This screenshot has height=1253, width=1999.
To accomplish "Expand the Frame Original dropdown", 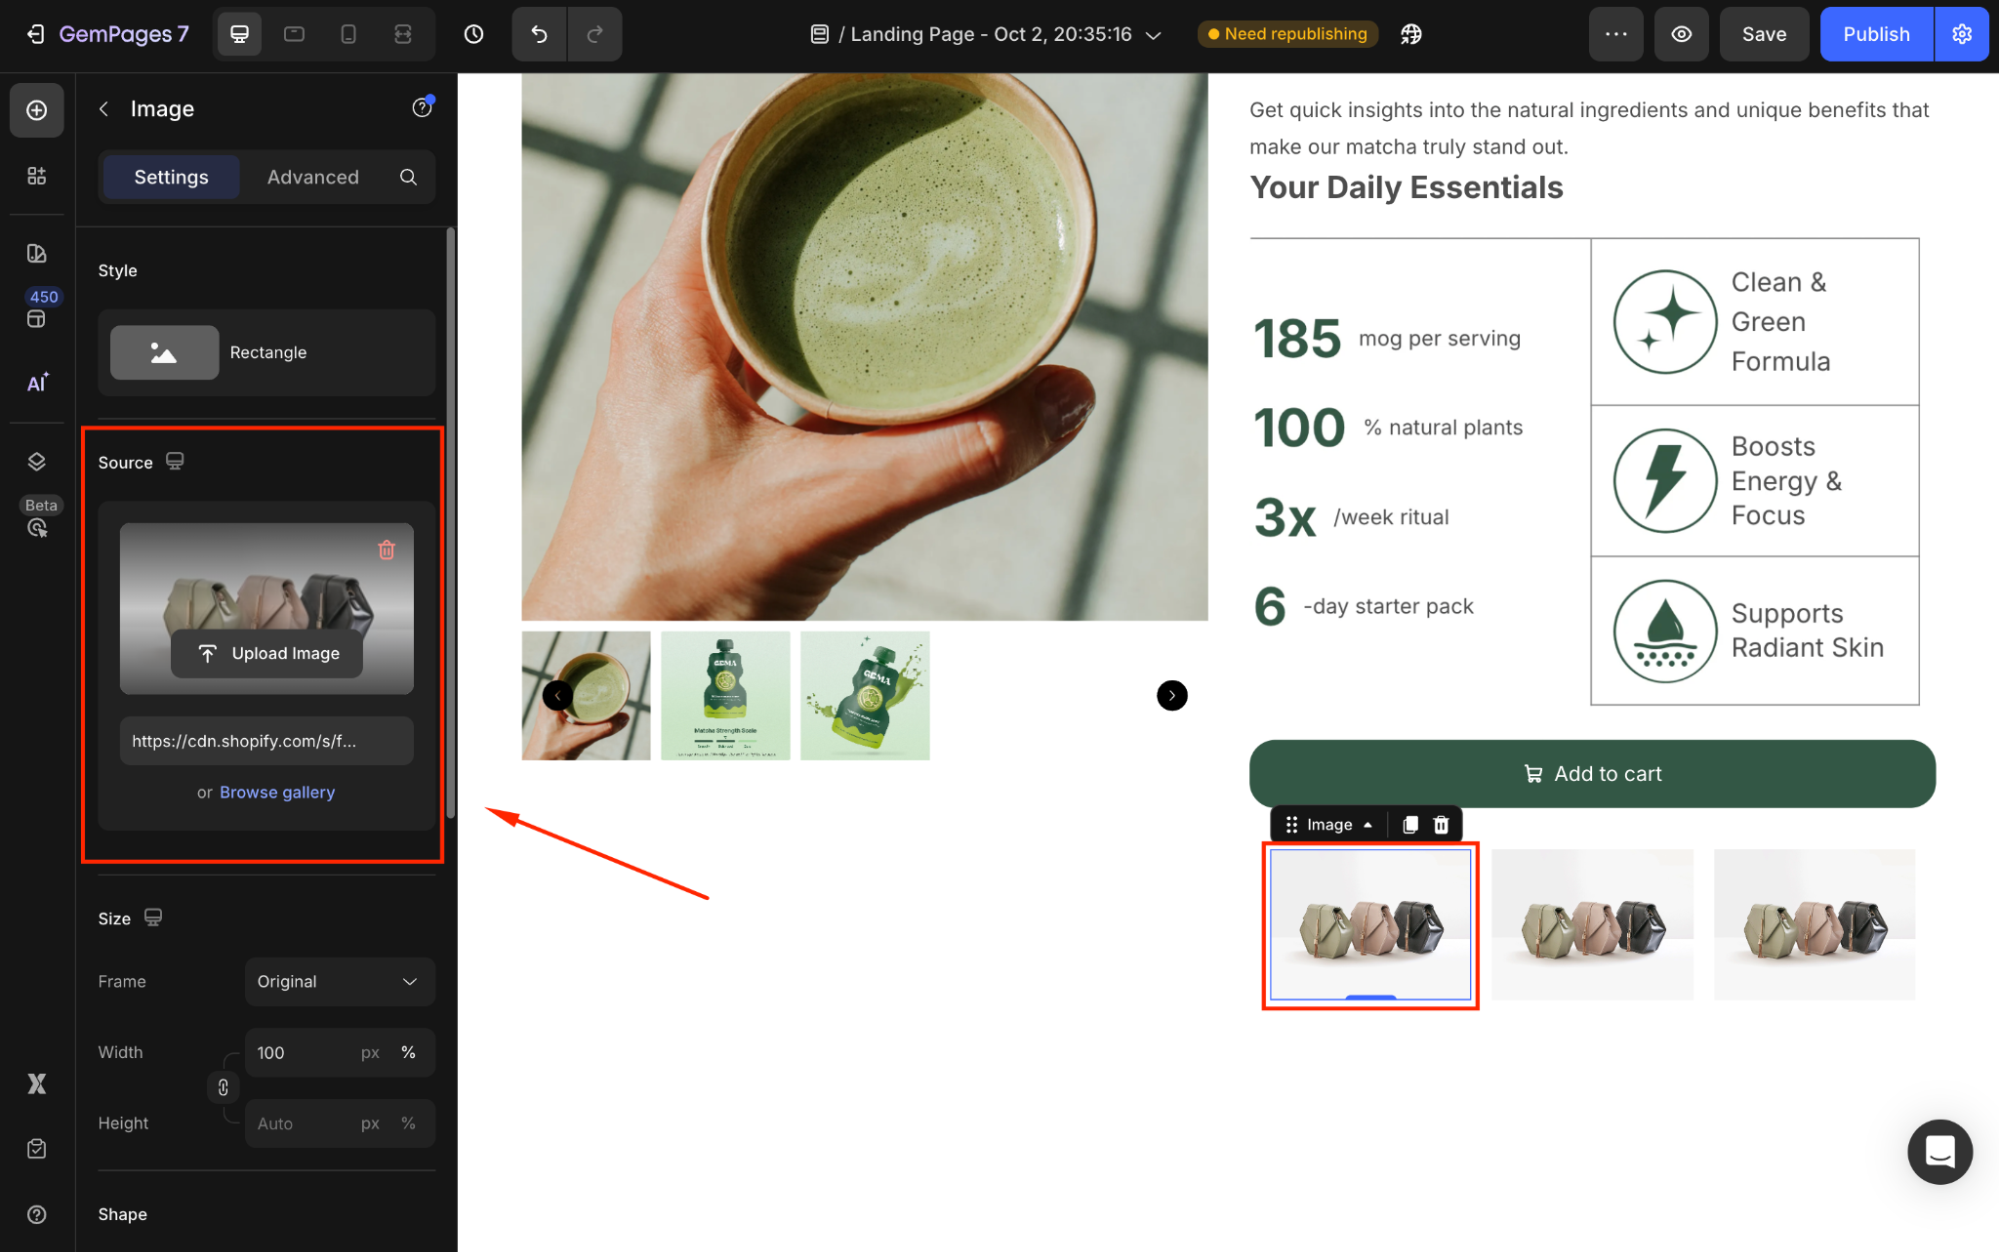I will [339, 981].
